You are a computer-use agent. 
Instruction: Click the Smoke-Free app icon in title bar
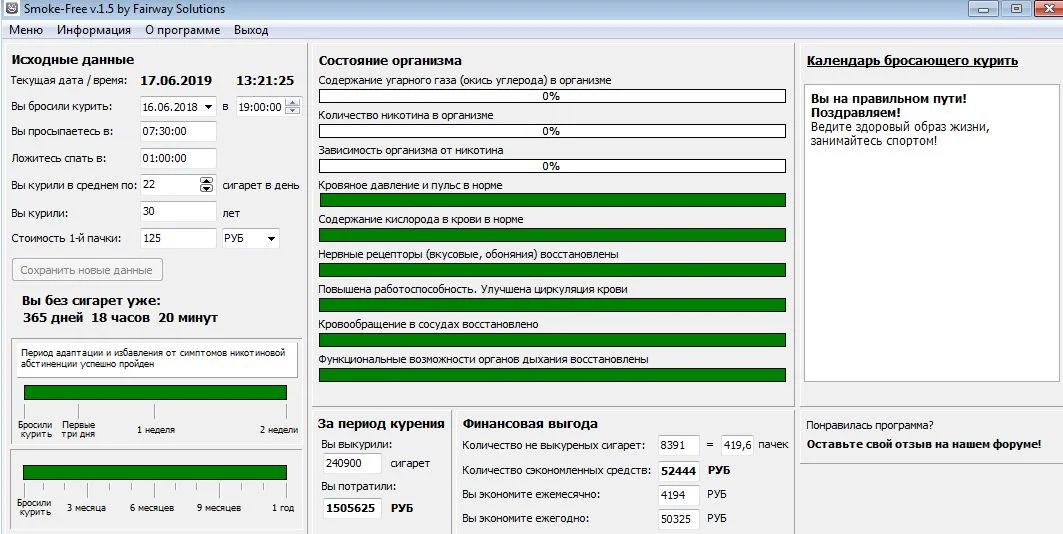(x=10, y=9)
